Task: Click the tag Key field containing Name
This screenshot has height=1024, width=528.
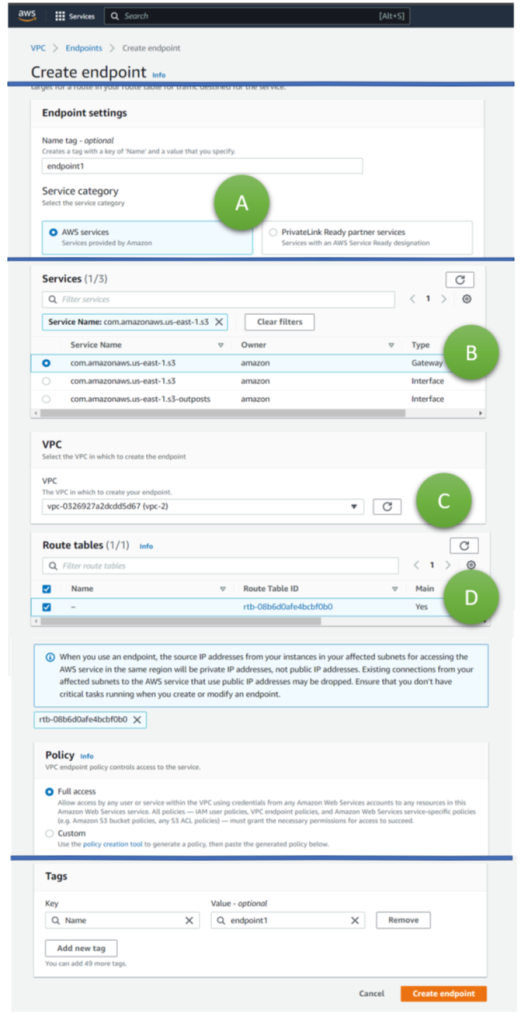Action: 122,920
